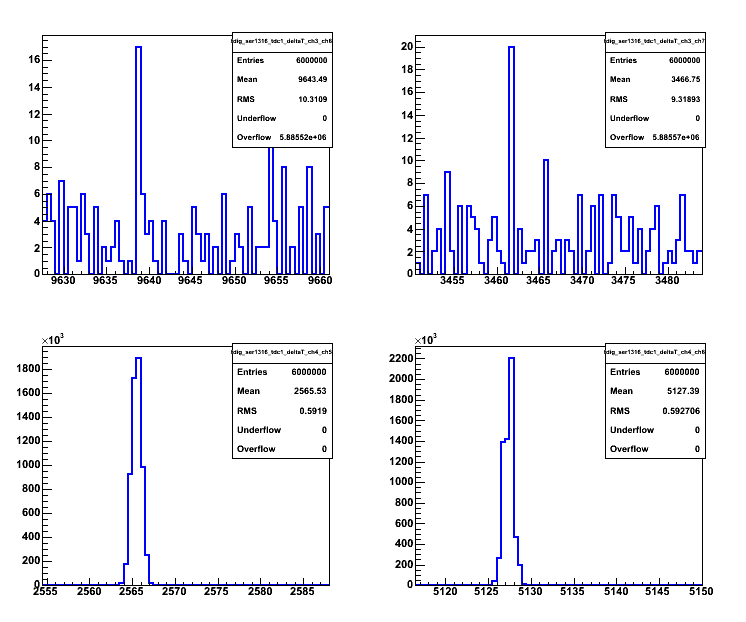The height and width of the screenshot is (622, 746).
Task: Click x-axis label 3460 in top-right plot
Action: pos(496,280)
